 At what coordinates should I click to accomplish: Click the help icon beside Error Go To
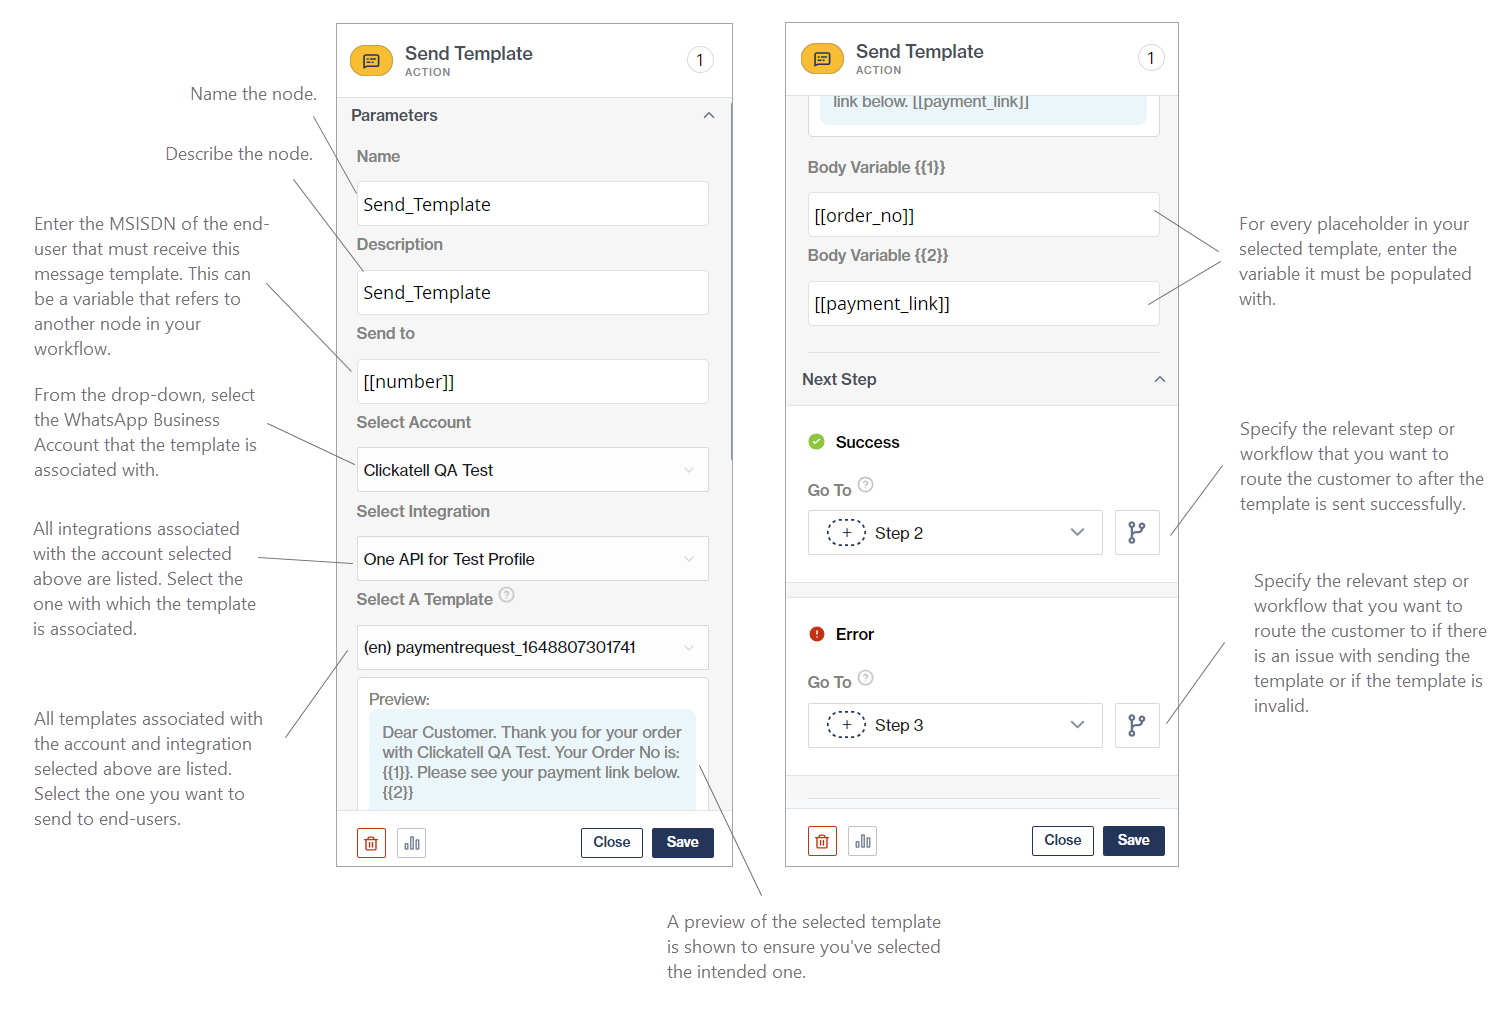click(866, 677)
